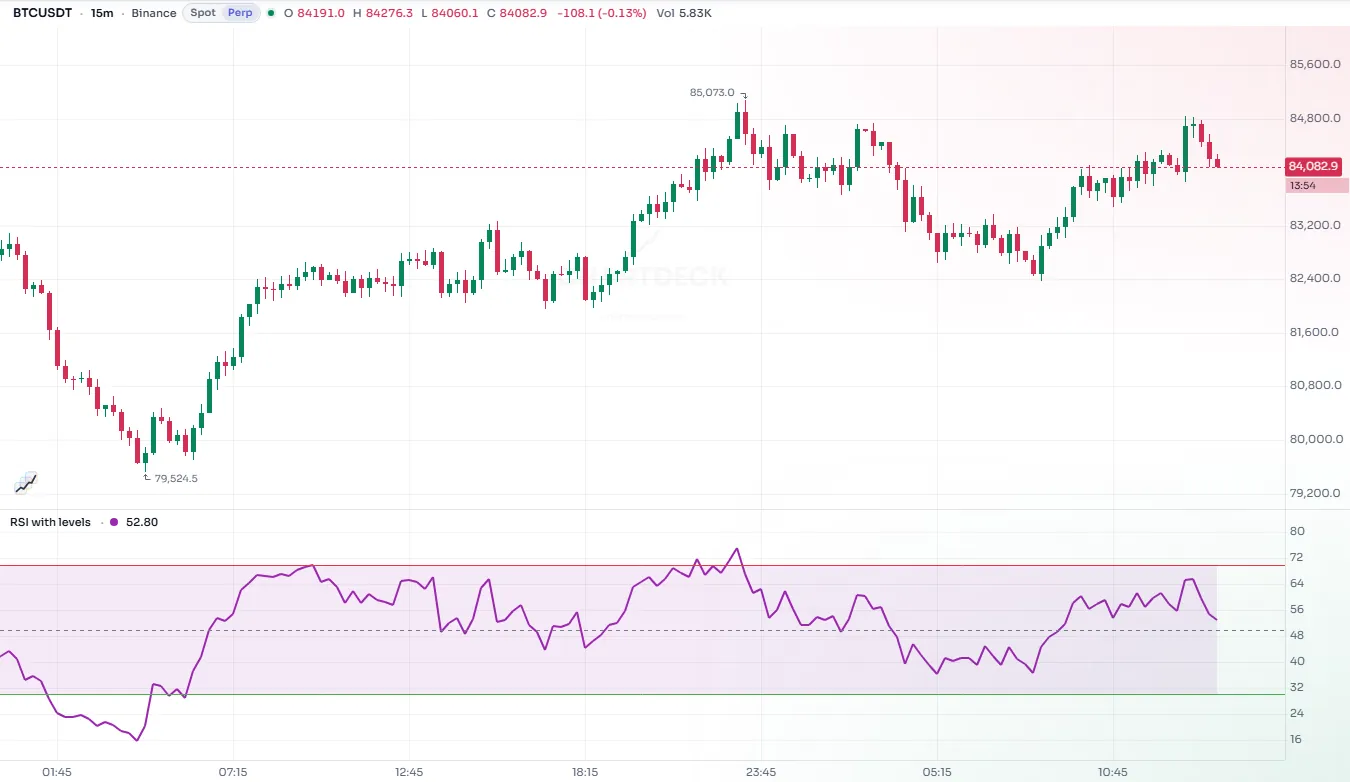Click the 80,800.0 price axis label
The image size is (1350, 782).
pyautogui.click(x=1315, y=385)
